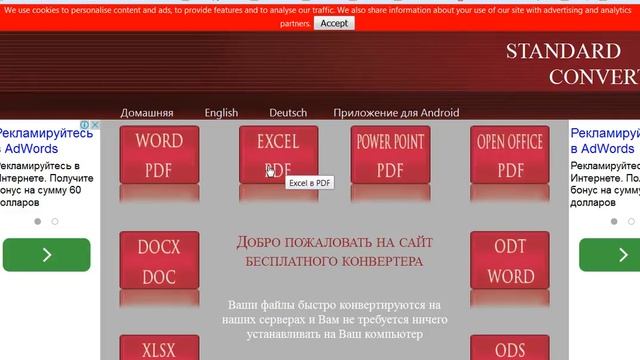Image resolution: width=640 pixels, height=360 pixels.
Task: Click the Добро пожаловать heading text
Action: (x=334, y=251)
